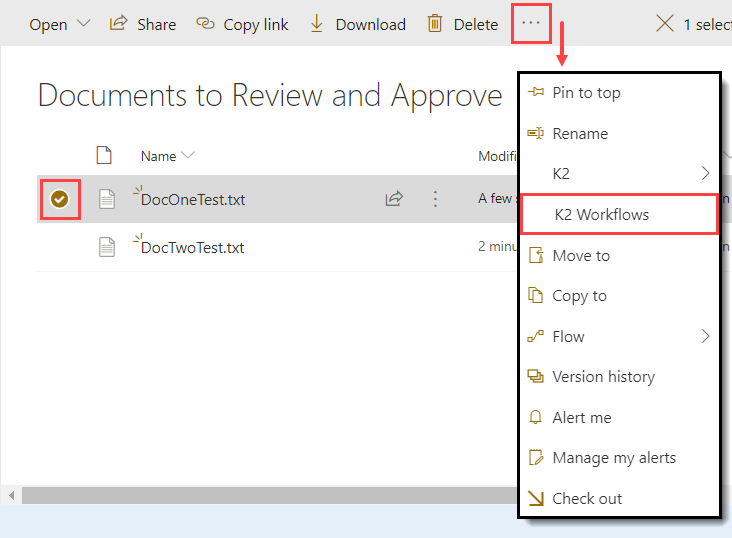Open the toolbar ellipsis overflow menu
Image resolution: width=732 pixels, height=538 pixels.
click(x=531, y=24)
